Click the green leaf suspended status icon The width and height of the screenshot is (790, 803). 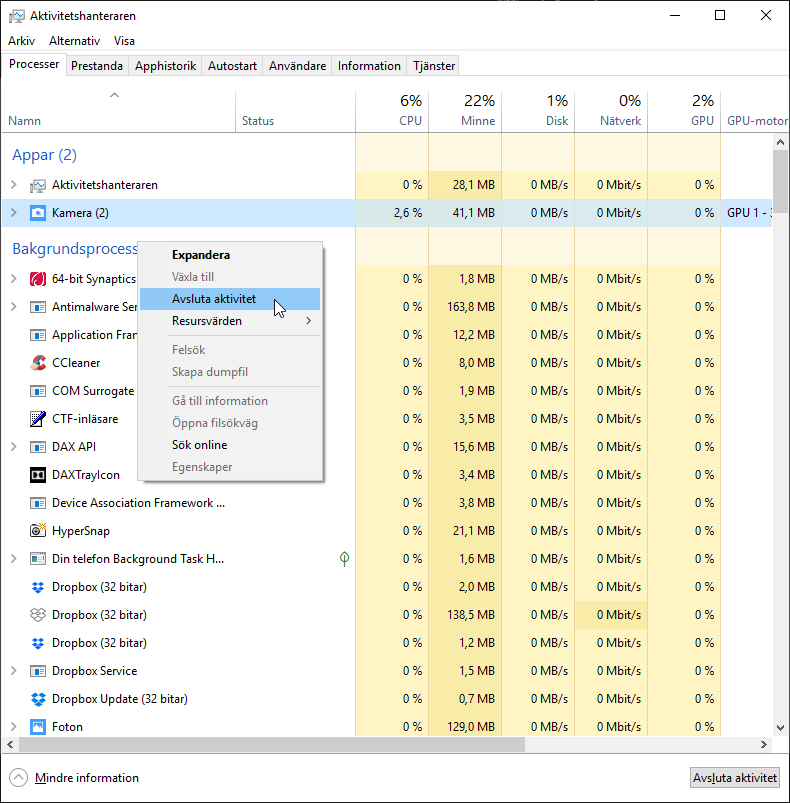(x=345, y=559)
